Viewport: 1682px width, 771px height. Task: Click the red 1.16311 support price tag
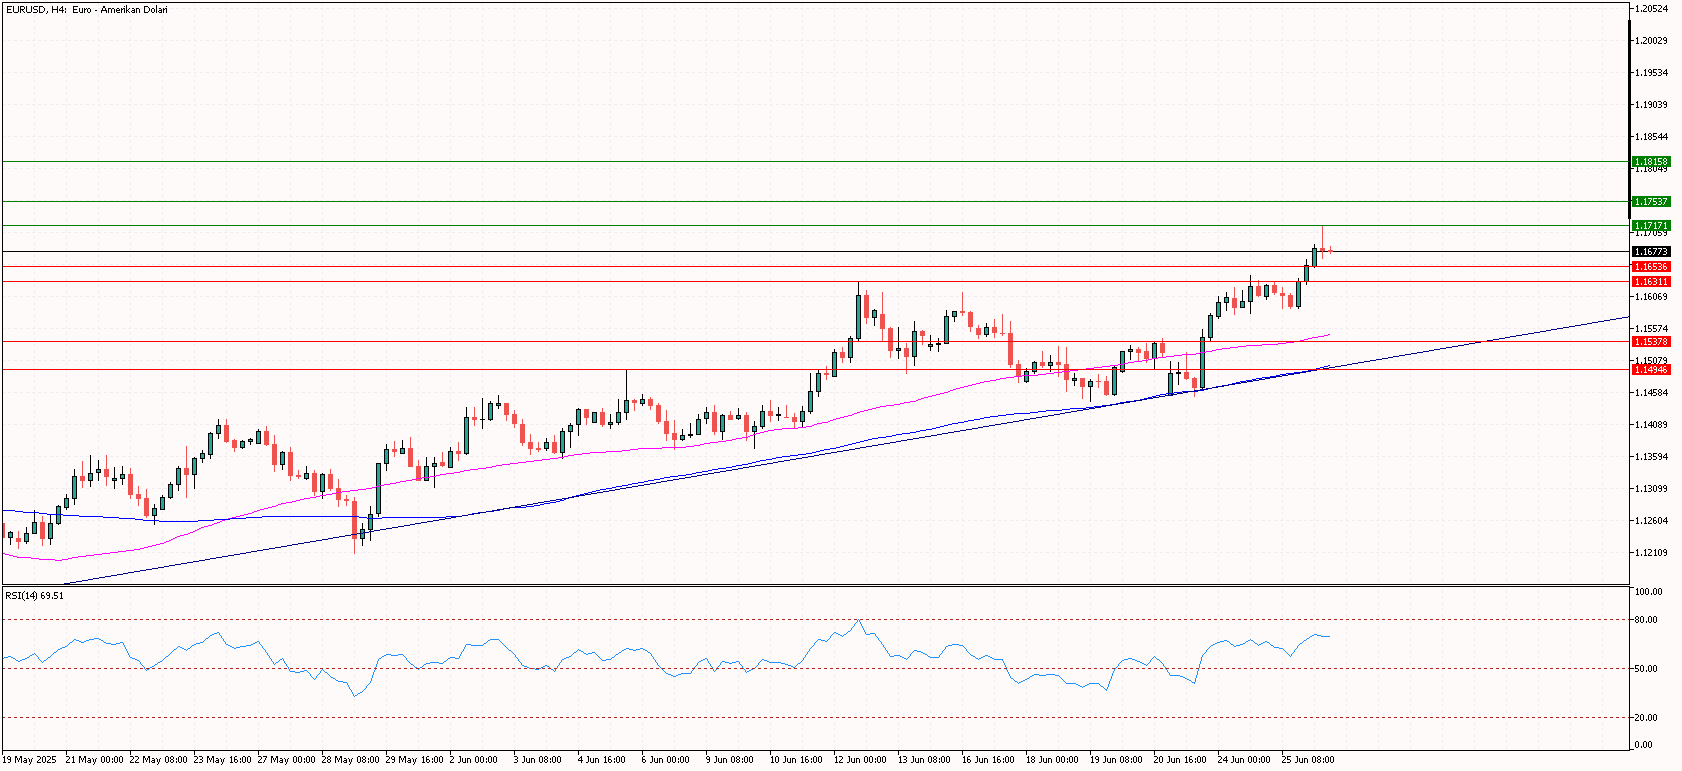[x=1651, y=282]
